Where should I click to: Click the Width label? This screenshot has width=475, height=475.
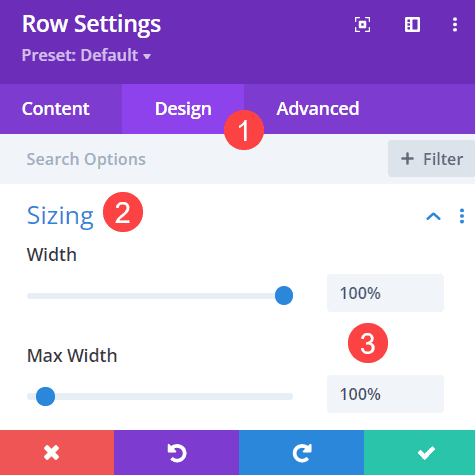[52, 255]
